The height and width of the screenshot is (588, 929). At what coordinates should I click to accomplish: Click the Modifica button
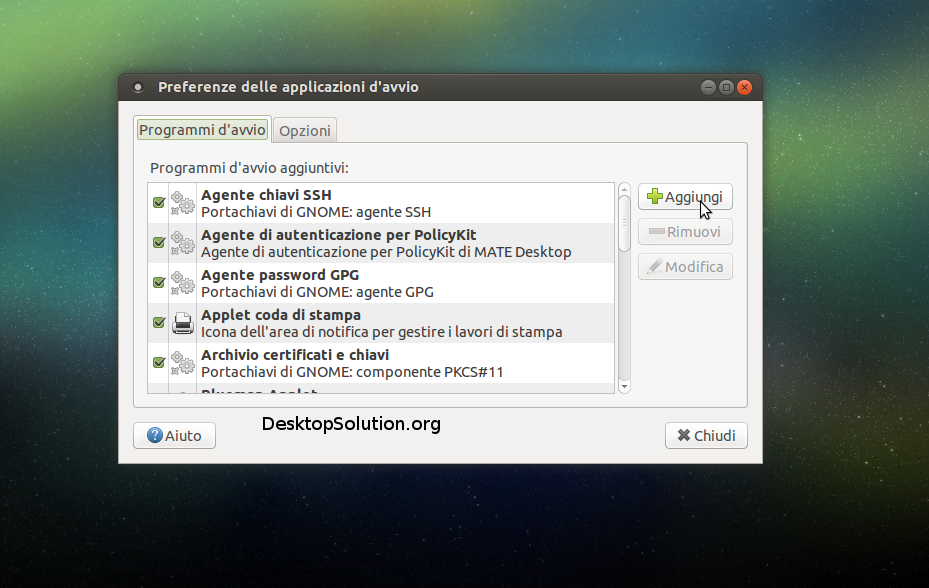coord(685,267)
